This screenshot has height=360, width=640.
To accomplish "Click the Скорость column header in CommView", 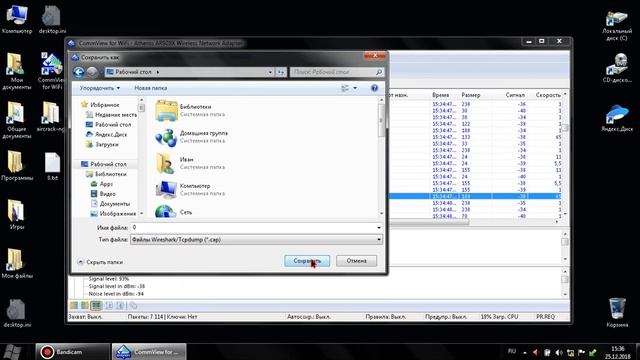I will pyautogui.click(x=548, y=95).
